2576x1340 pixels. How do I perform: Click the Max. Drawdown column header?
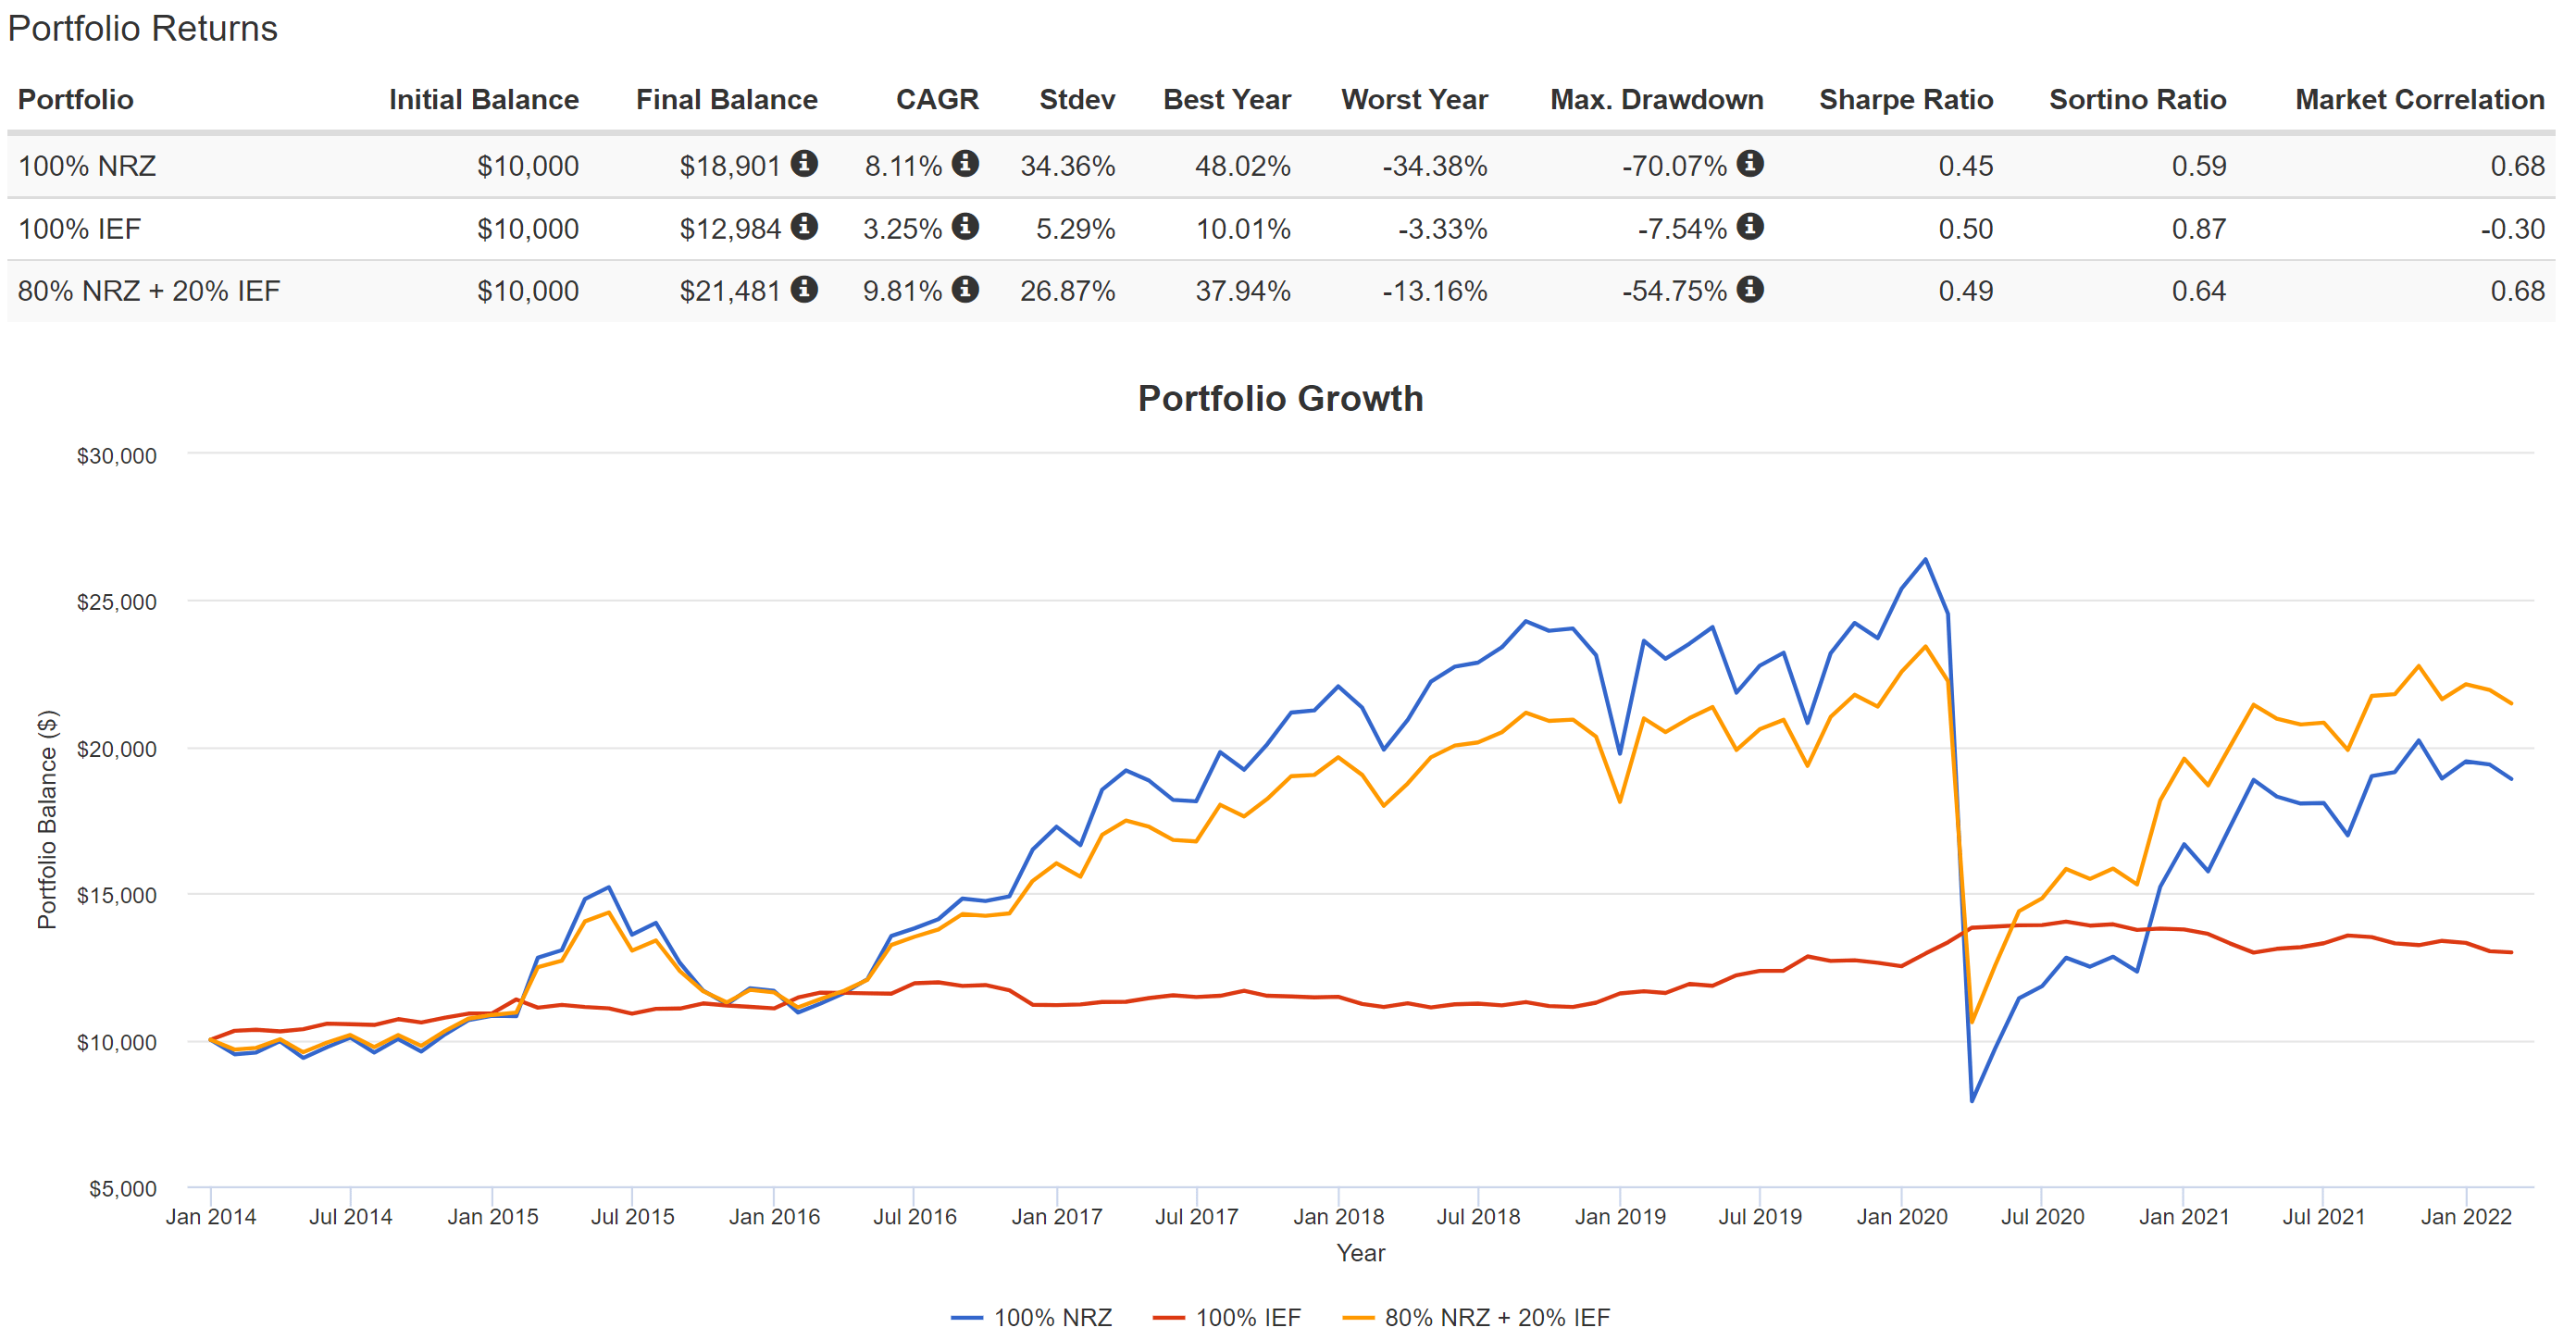click(x=1655, y=99)
